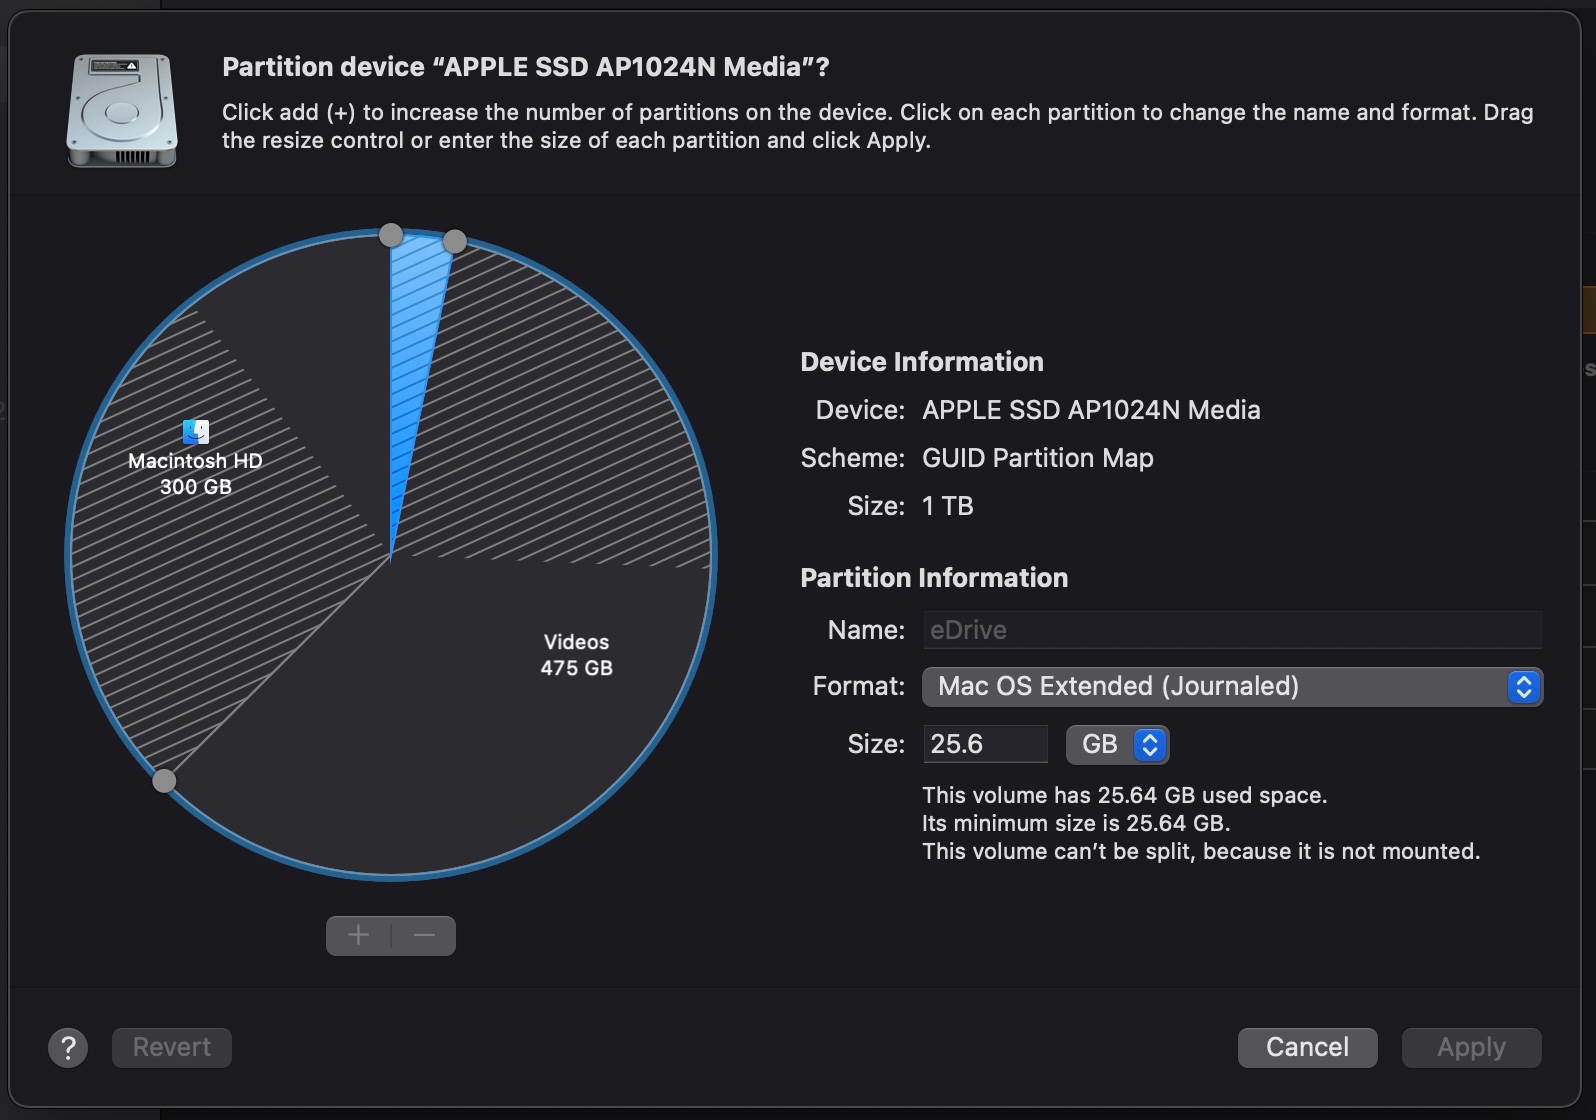Screen dimensions: 1596x1120
Task: Click the Size field showing 25.6
Action: pos(985,744)
